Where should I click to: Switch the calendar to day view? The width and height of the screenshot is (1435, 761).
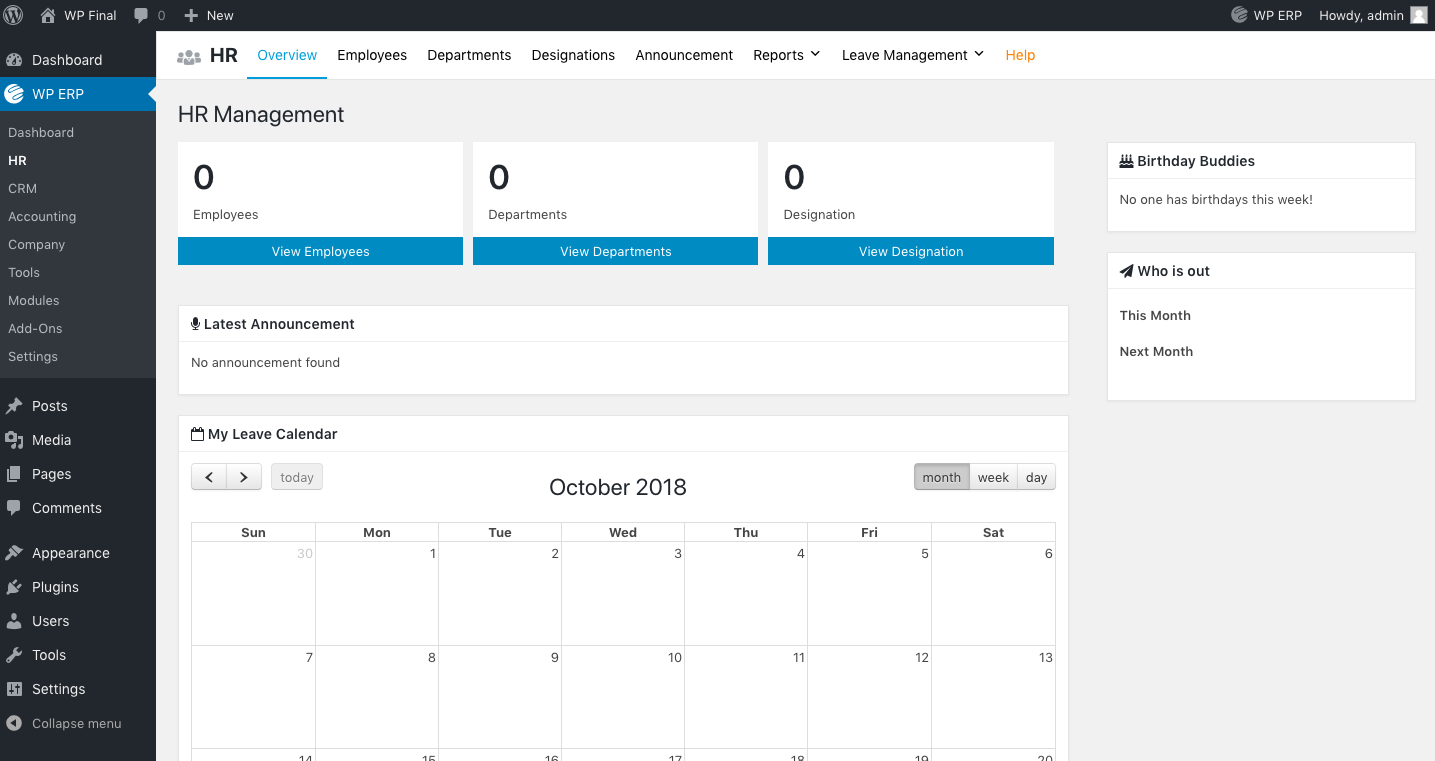point(1036,477)
